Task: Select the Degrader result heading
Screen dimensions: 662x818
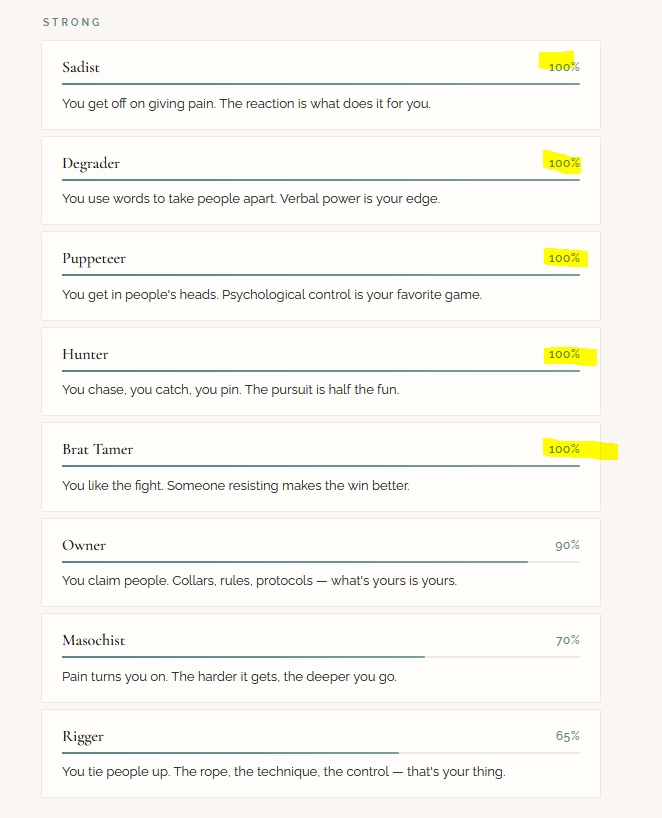Action: click(x=91, y=163)
